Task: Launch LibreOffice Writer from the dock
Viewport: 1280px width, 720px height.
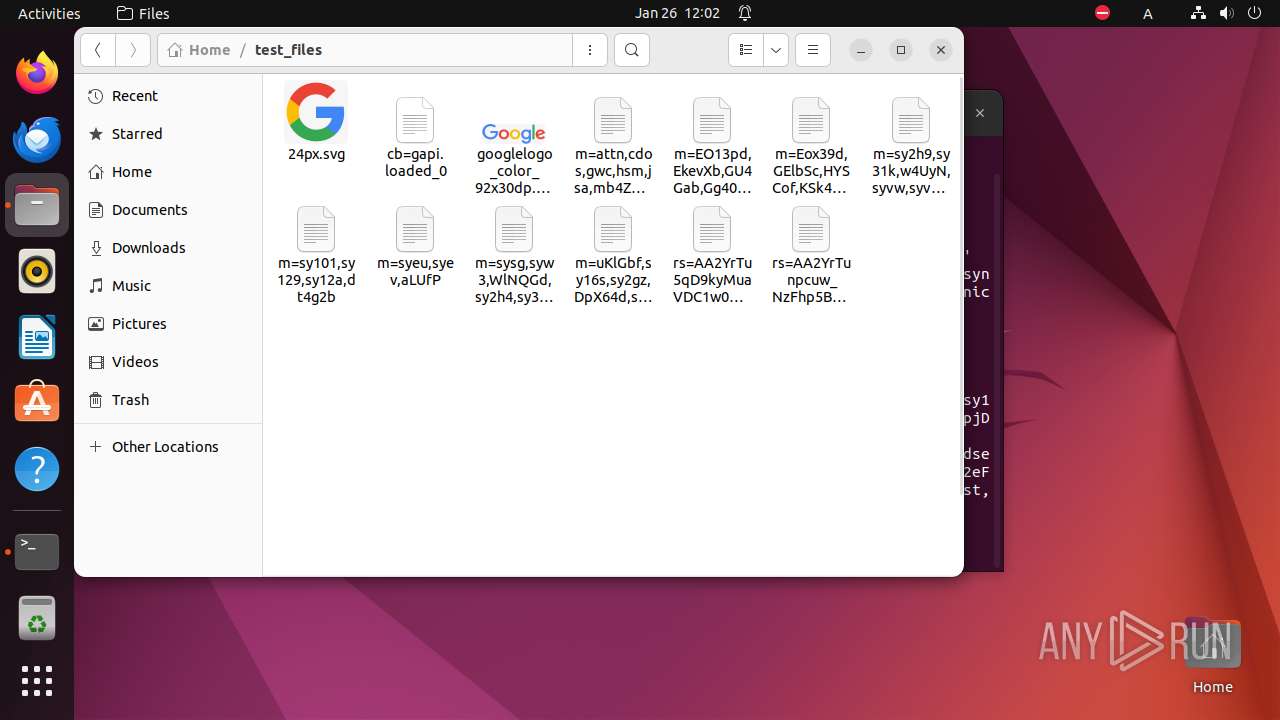Action: coord(37,337)
